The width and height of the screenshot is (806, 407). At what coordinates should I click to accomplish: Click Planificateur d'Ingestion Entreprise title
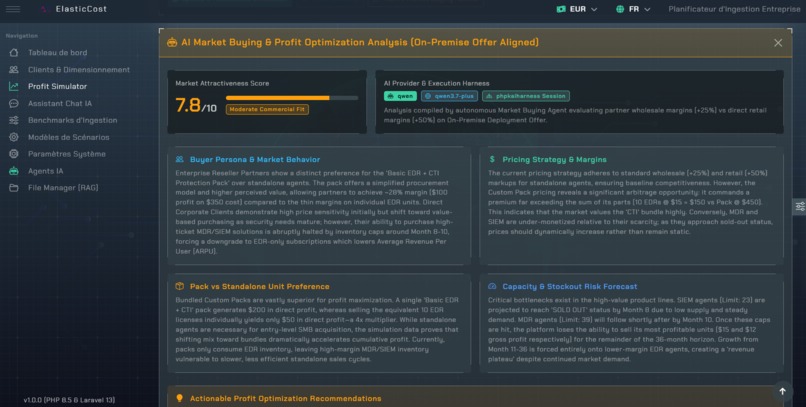734,9
